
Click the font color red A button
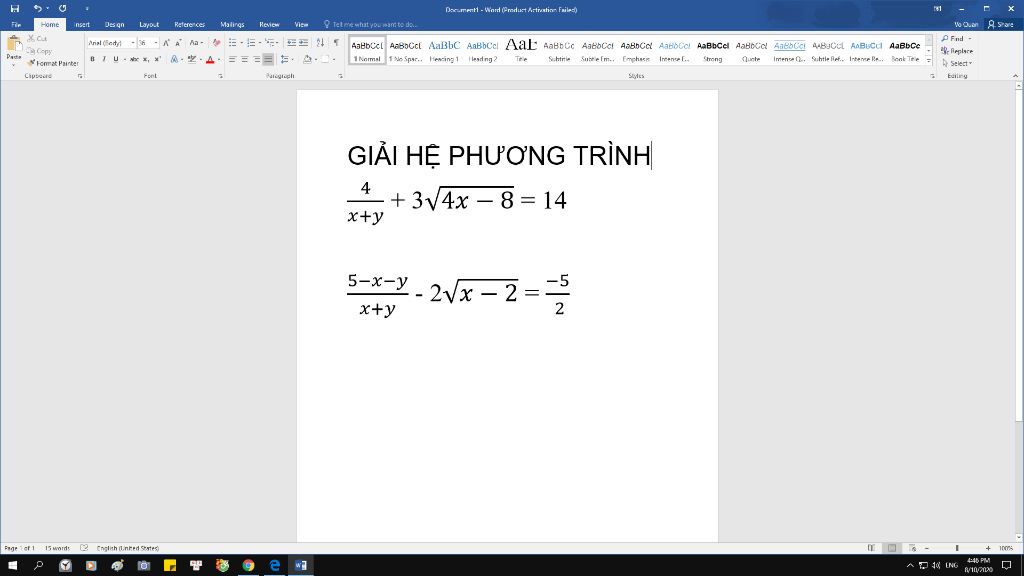click(210, 59)
